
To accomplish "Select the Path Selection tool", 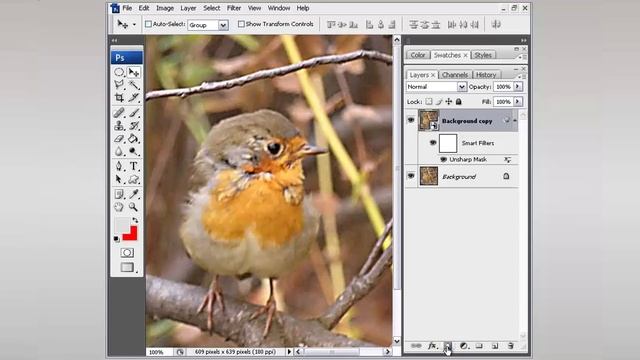I will click(x=119, y=179).
